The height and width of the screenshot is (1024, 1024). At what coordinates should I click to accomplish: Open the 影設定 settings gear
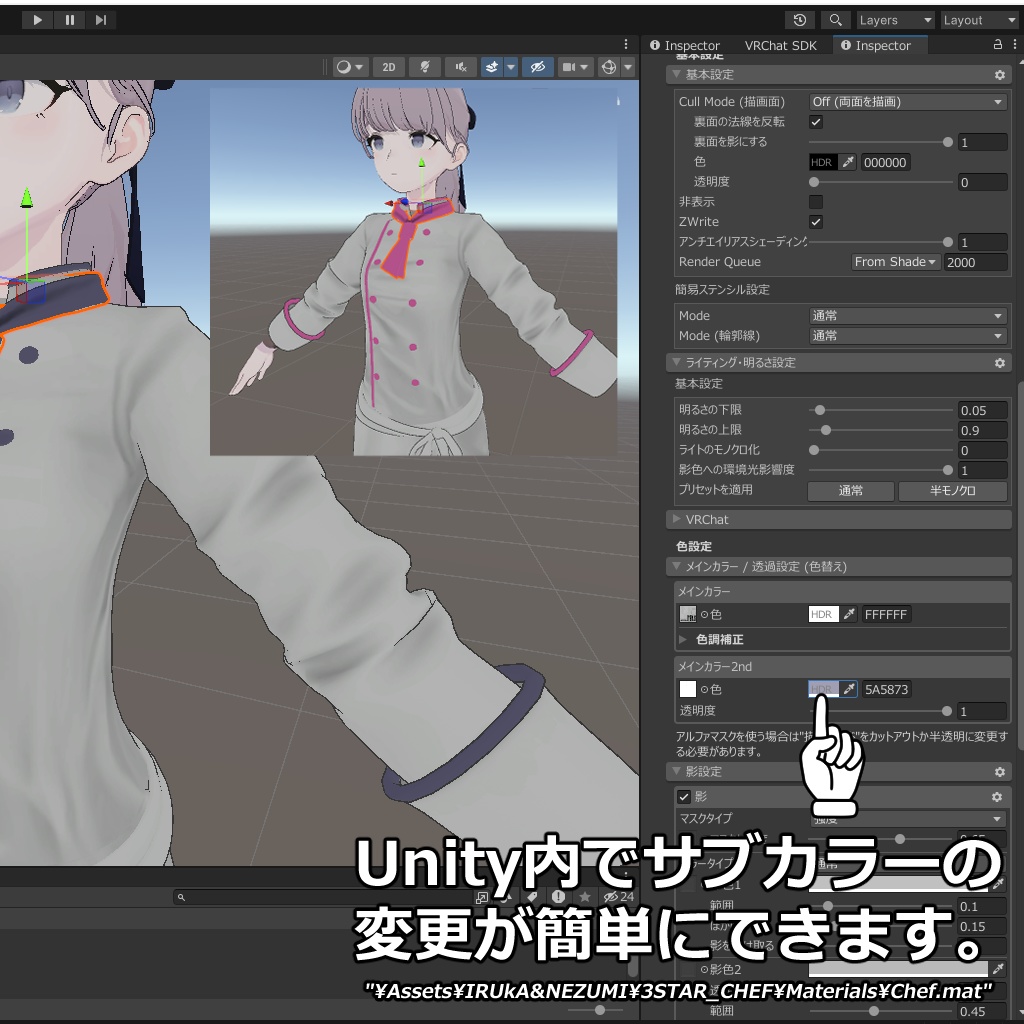(x=999, y=771)
